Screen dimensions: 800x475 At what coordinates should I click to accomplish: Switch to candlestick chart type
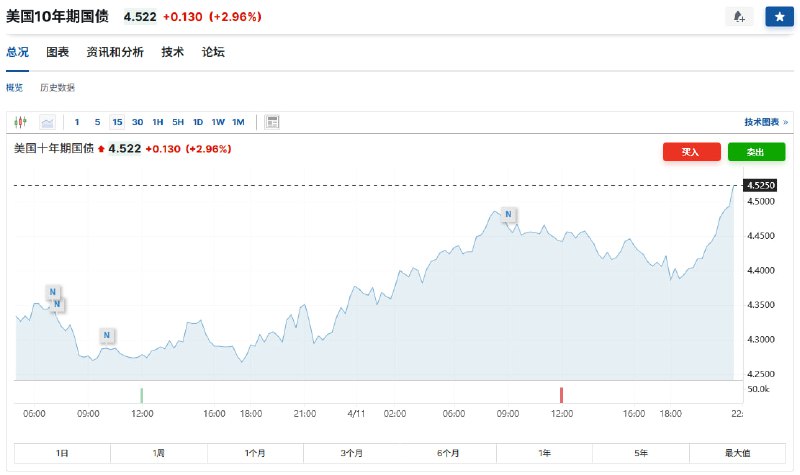[x=22, y=122]
